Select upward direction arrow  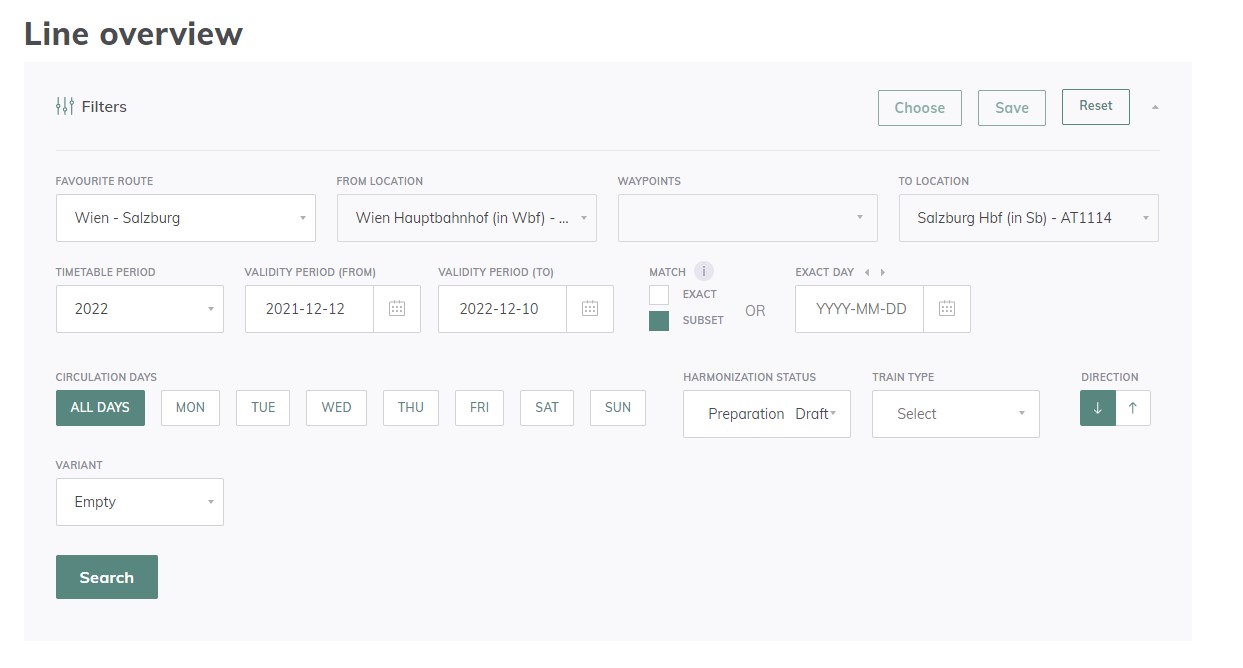pos(1133,408)
